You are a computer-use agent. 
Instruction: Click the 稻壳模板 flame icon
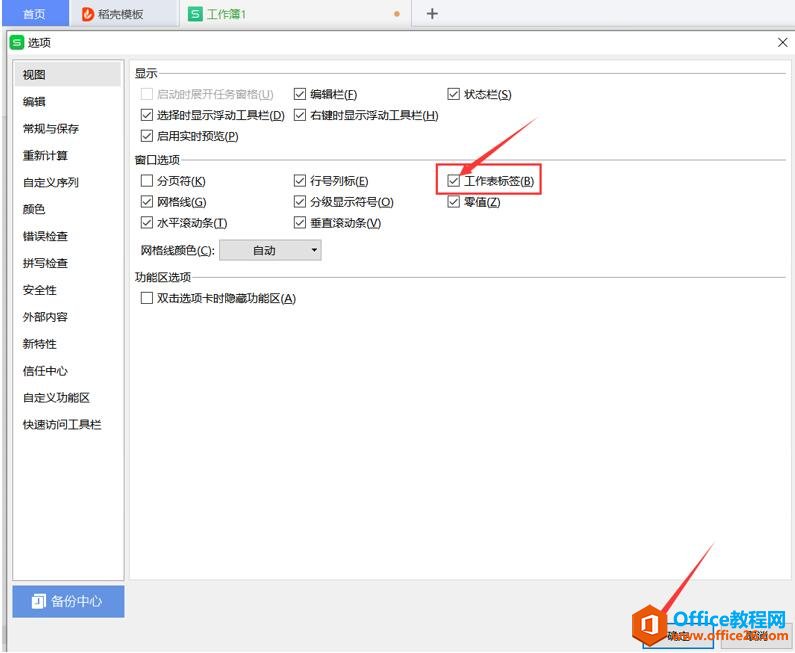coord(87,14)
